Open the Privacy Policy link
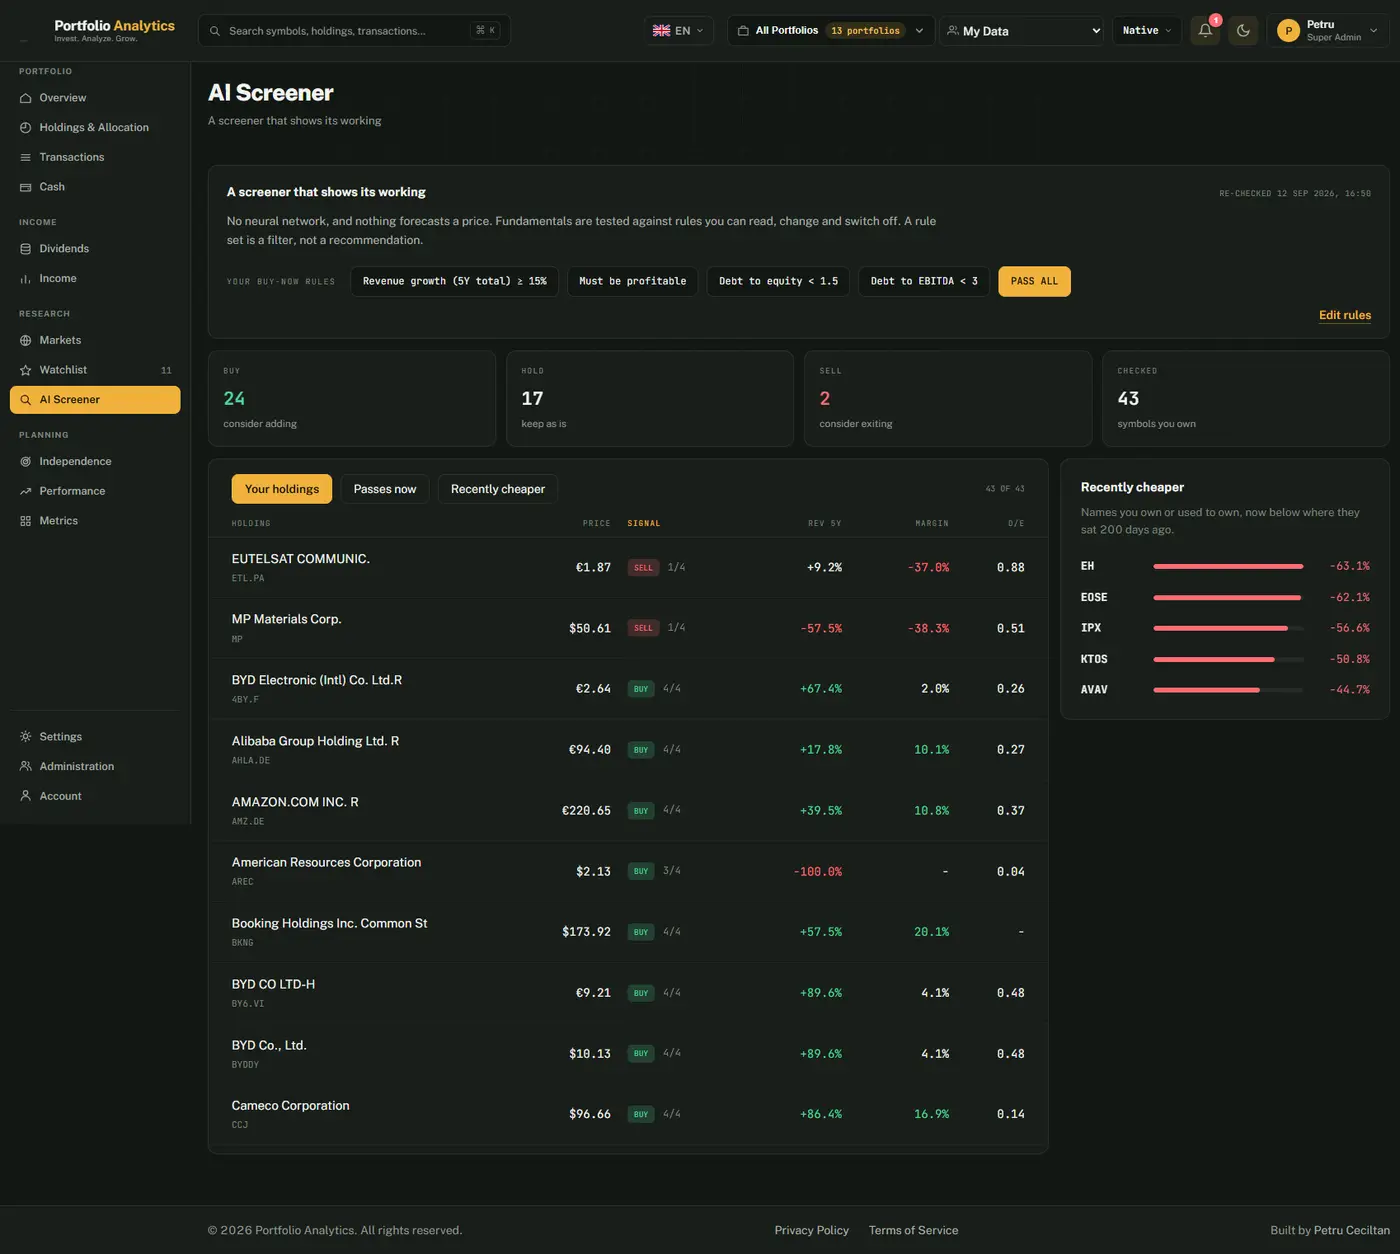Viewport: 1400px width, 1254px height. pos(812,1230)
